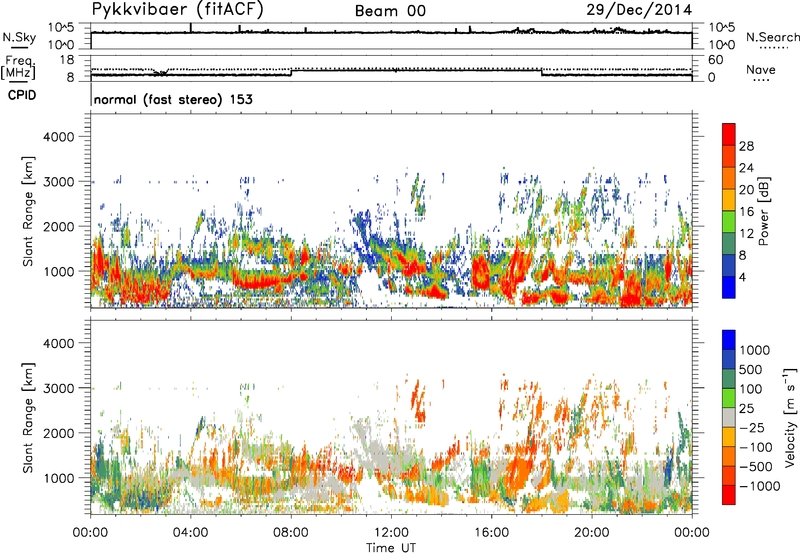
Task: Click the "N.Search" legend label
Action: (x=772, y=37)
